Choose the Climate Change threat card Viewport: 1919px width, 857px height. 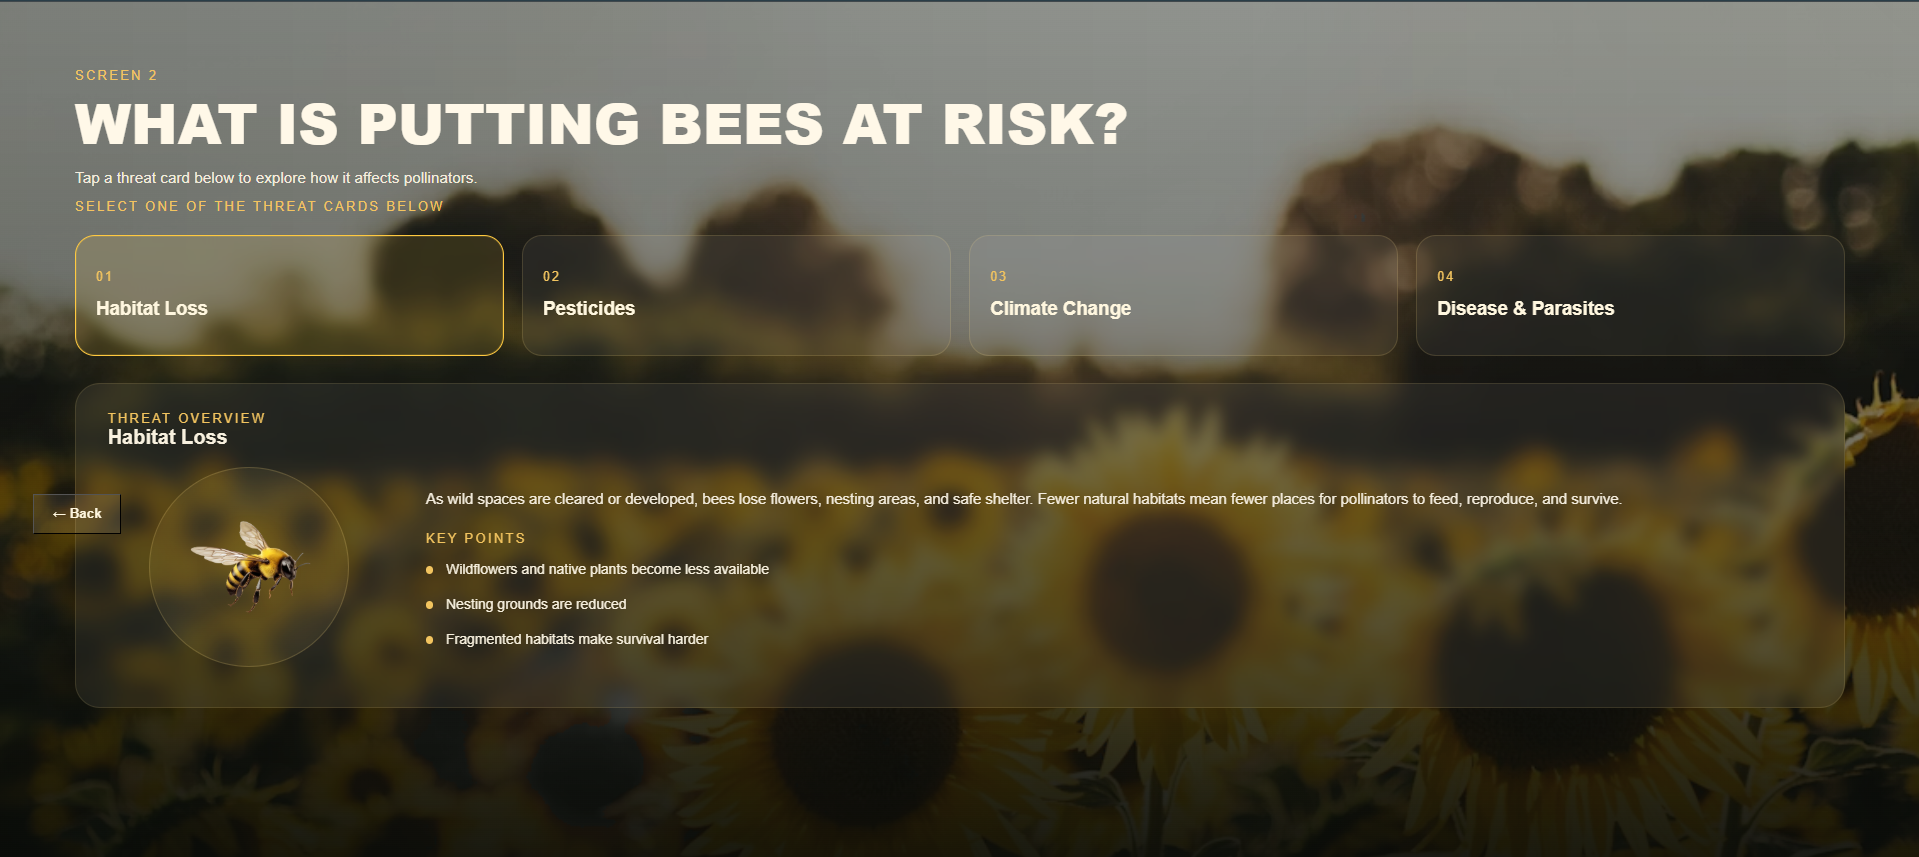coord(1182,295)
